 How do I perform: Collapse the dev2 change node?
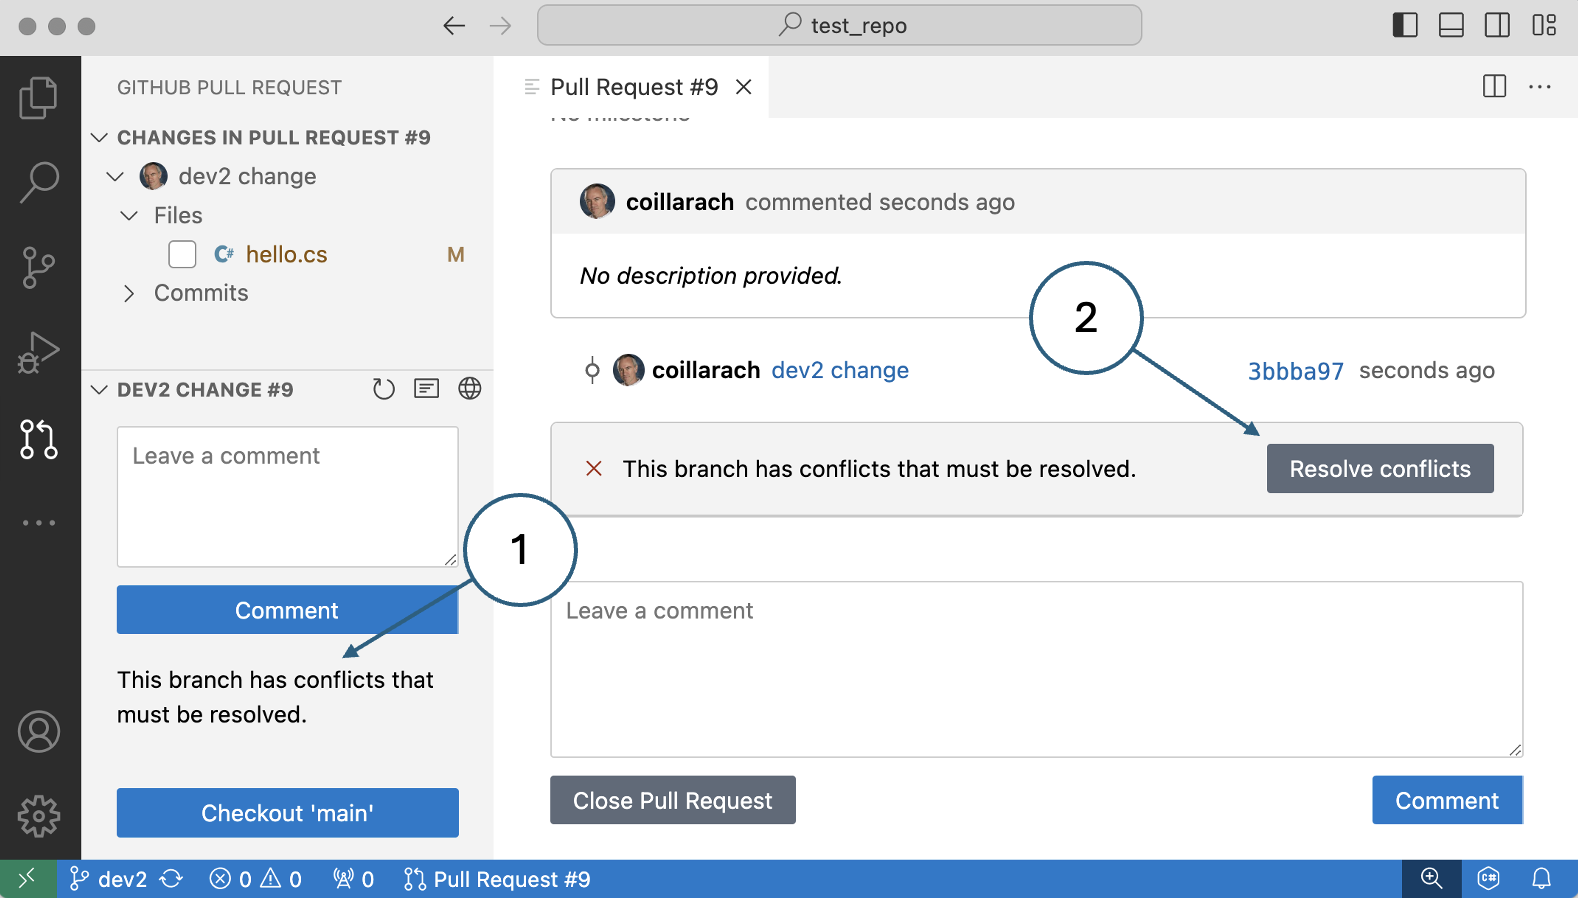pyautogui.click(x=115, y=177)
